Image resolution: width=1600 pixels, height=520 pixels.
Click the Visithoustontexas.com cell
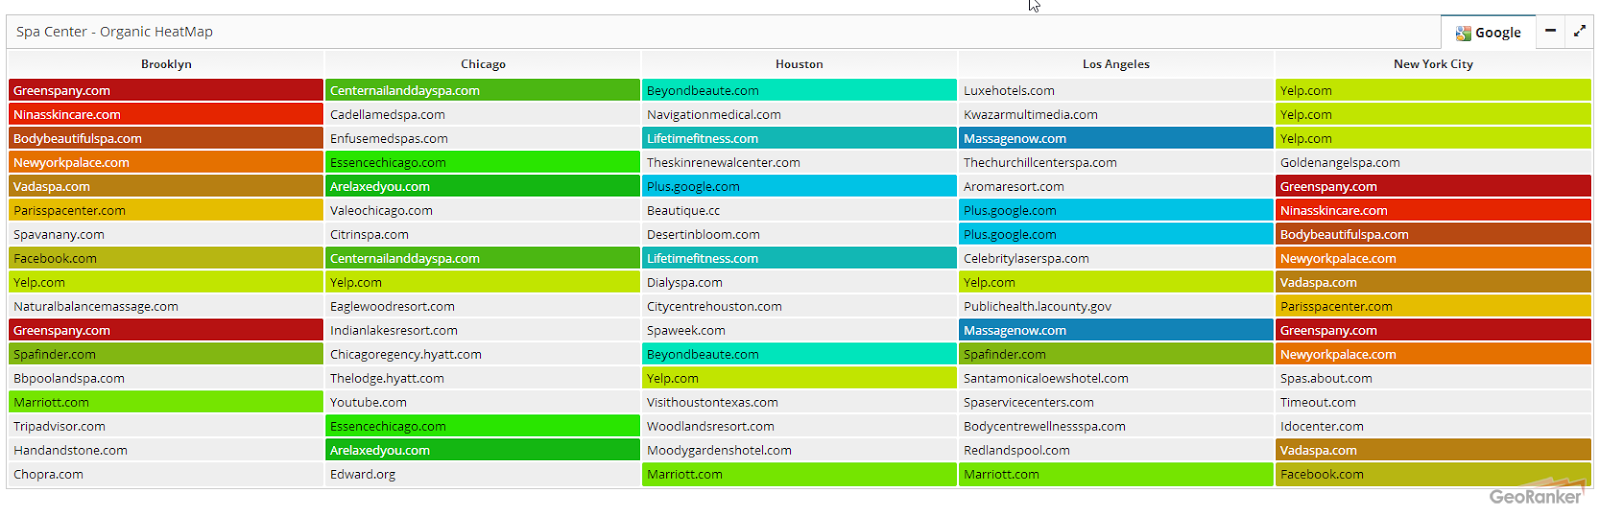click(799, 402)
